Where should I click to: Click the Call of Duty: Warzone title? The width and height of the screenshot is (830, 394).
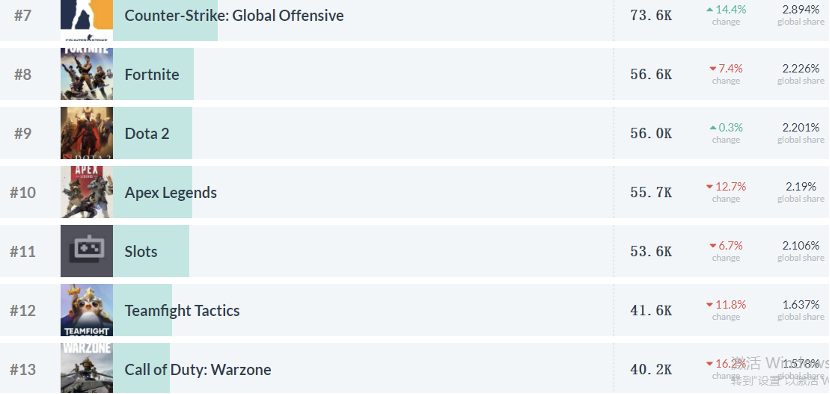pos(198,370)
